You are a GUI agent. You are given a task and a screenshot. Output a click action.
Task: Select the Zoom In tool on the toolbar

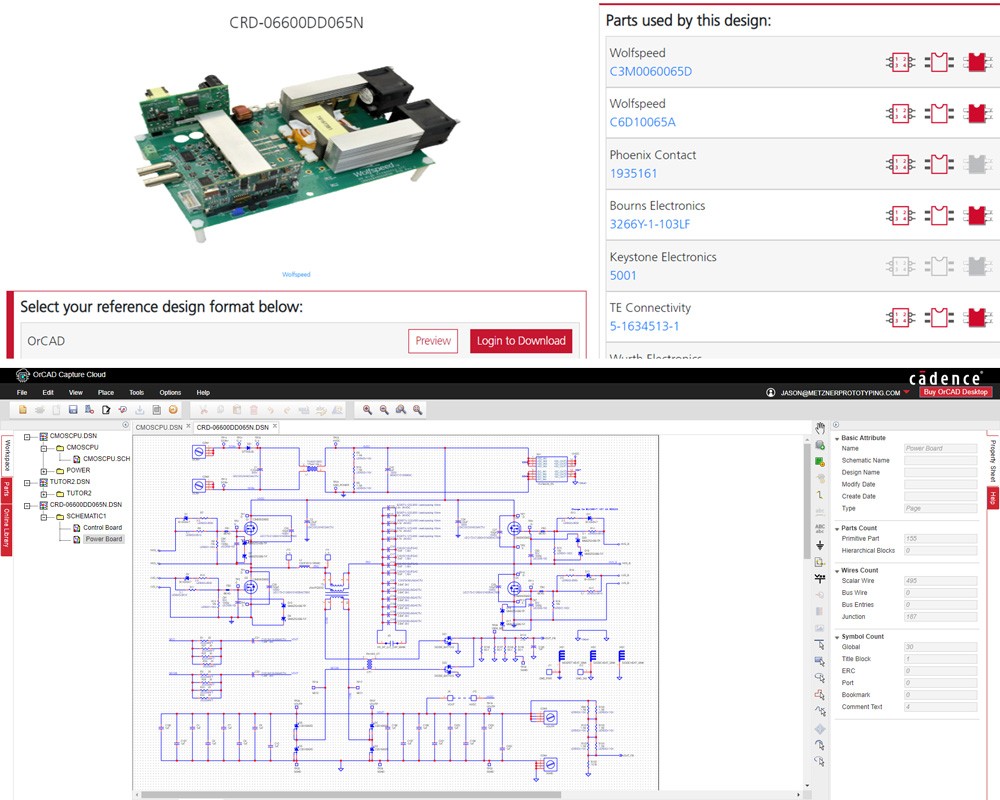click(368, 409)
